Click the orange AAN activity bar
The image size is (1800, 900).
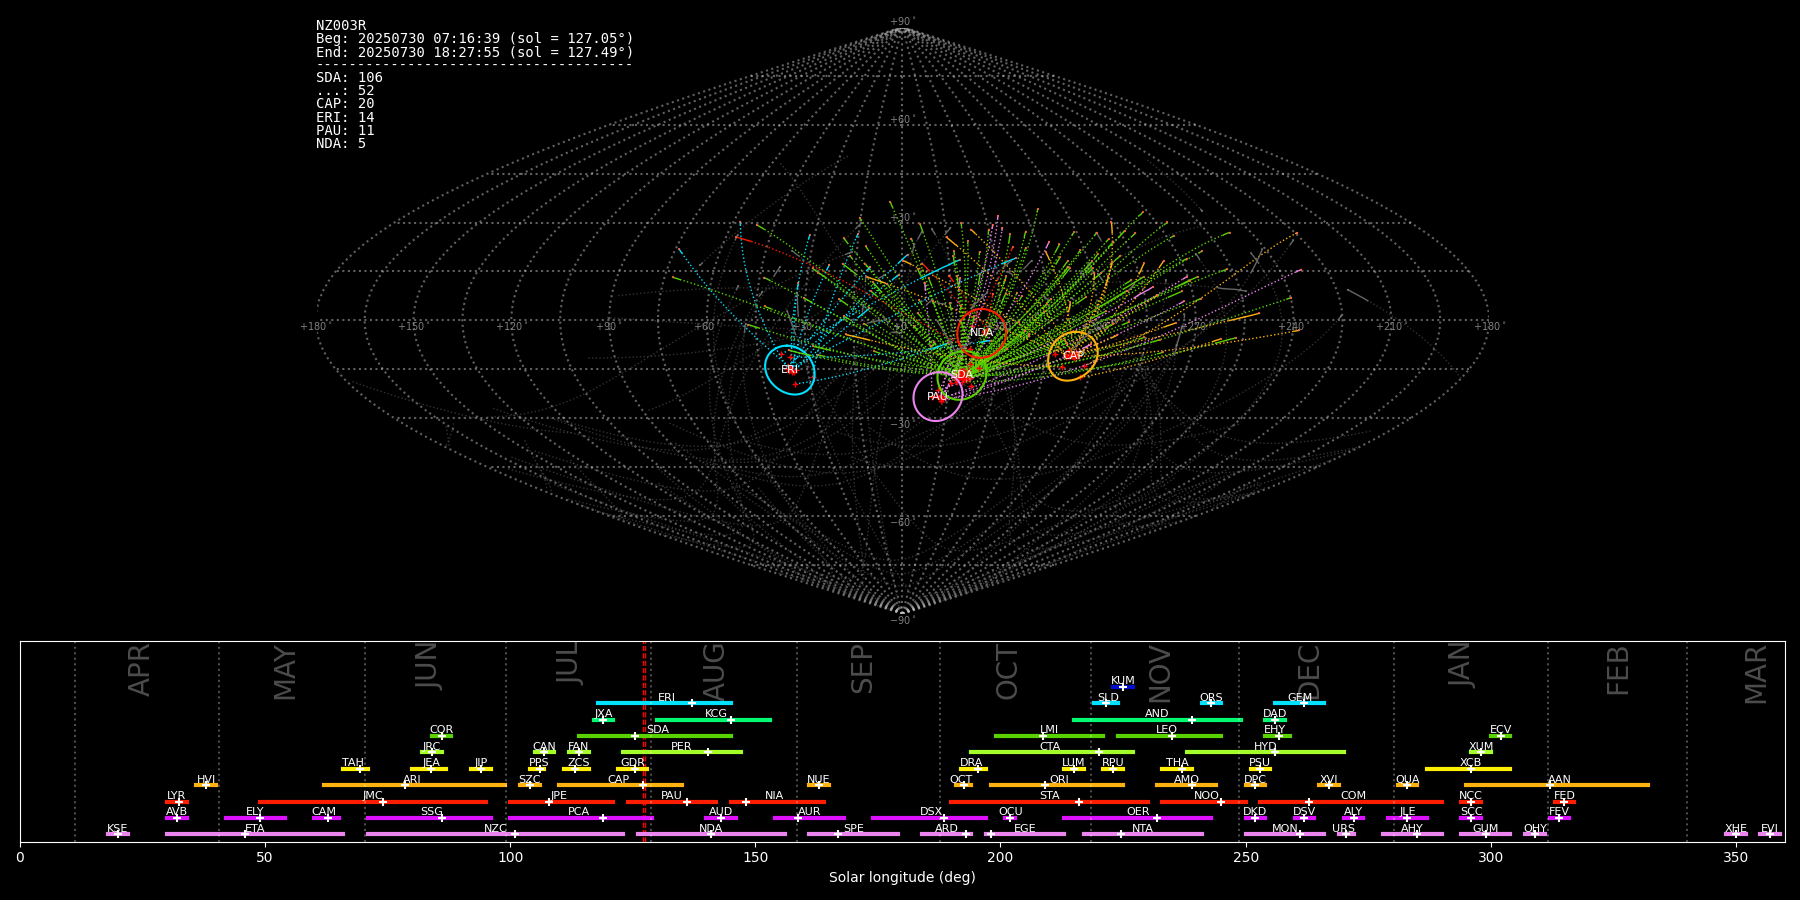click(x=1557, y=785)
